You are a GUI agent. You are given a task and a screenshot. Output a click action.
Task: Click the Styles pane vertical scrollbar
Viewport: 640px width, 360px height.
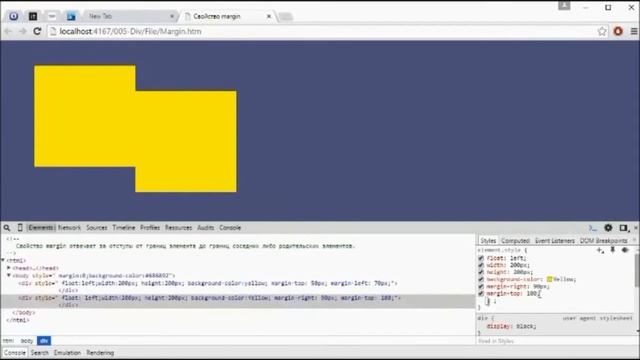tap(637, 271)
